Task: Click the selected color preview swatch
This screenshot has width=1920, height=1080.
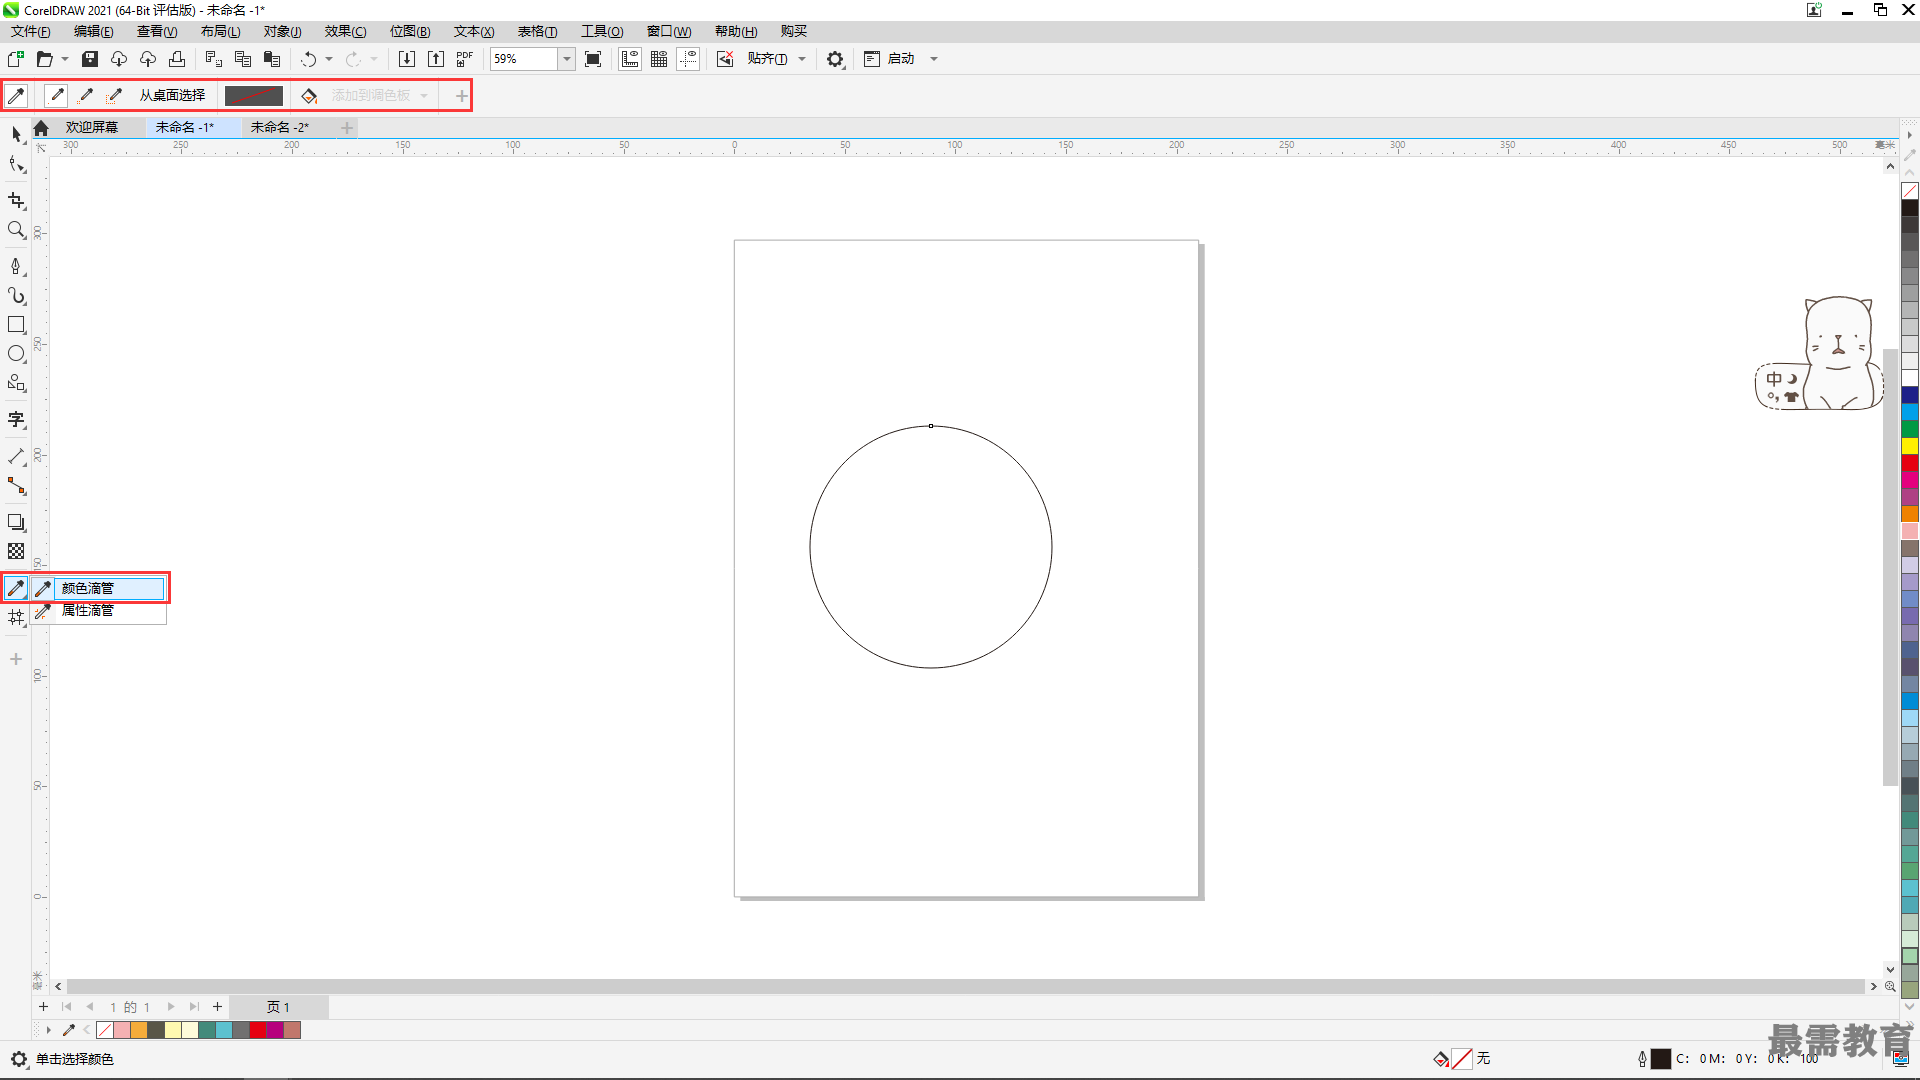Action: click(x=254, y=95)
